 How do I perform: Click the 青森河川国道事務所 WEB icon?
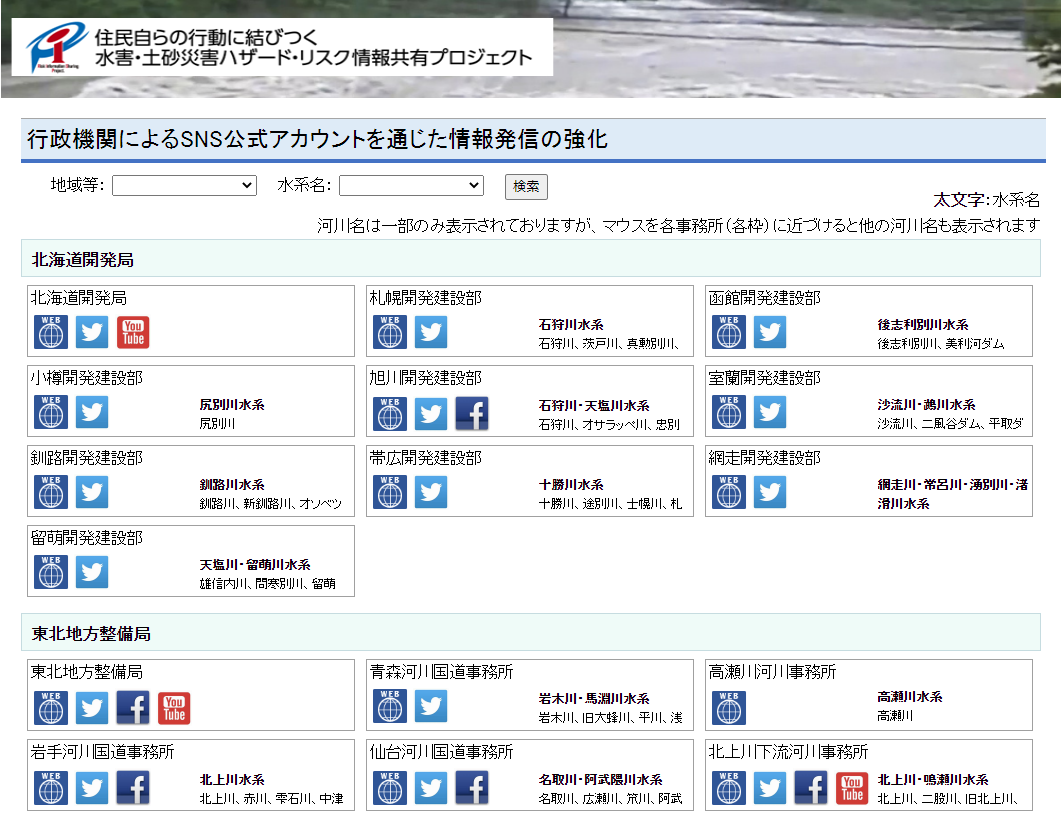(x=390, y=707)
